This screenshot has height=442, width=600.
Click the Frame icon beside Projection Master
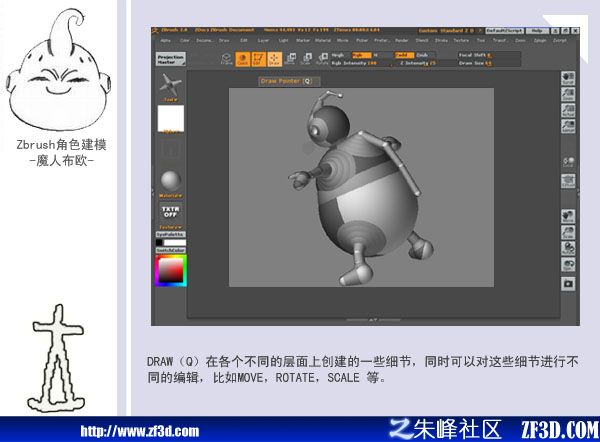tap(226, 59)
